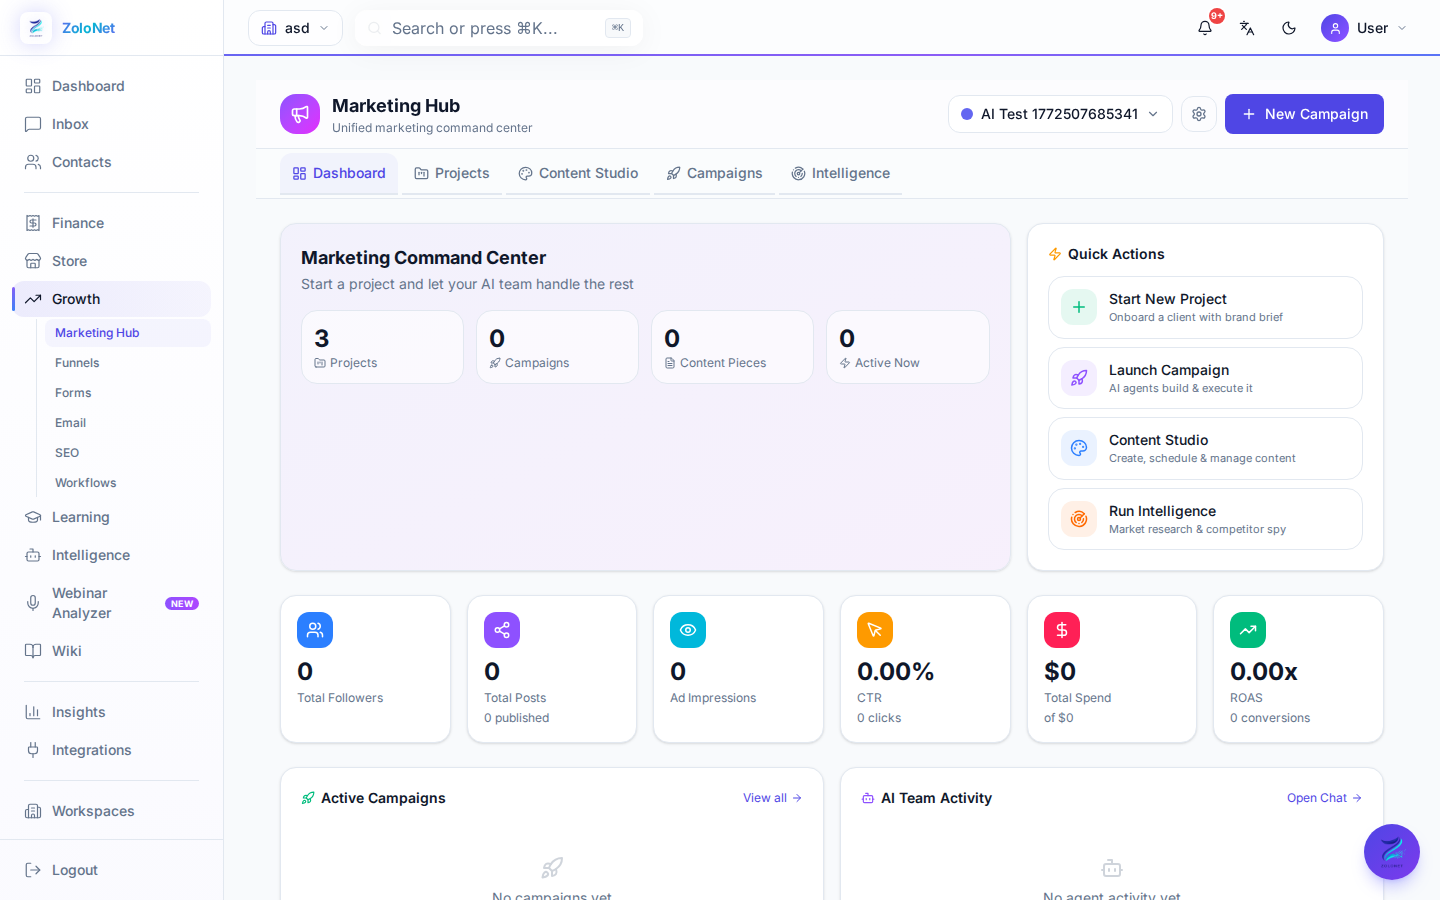Open Workspaces in the sidebar
1440x900 pixels.
(x=111, y=811)
